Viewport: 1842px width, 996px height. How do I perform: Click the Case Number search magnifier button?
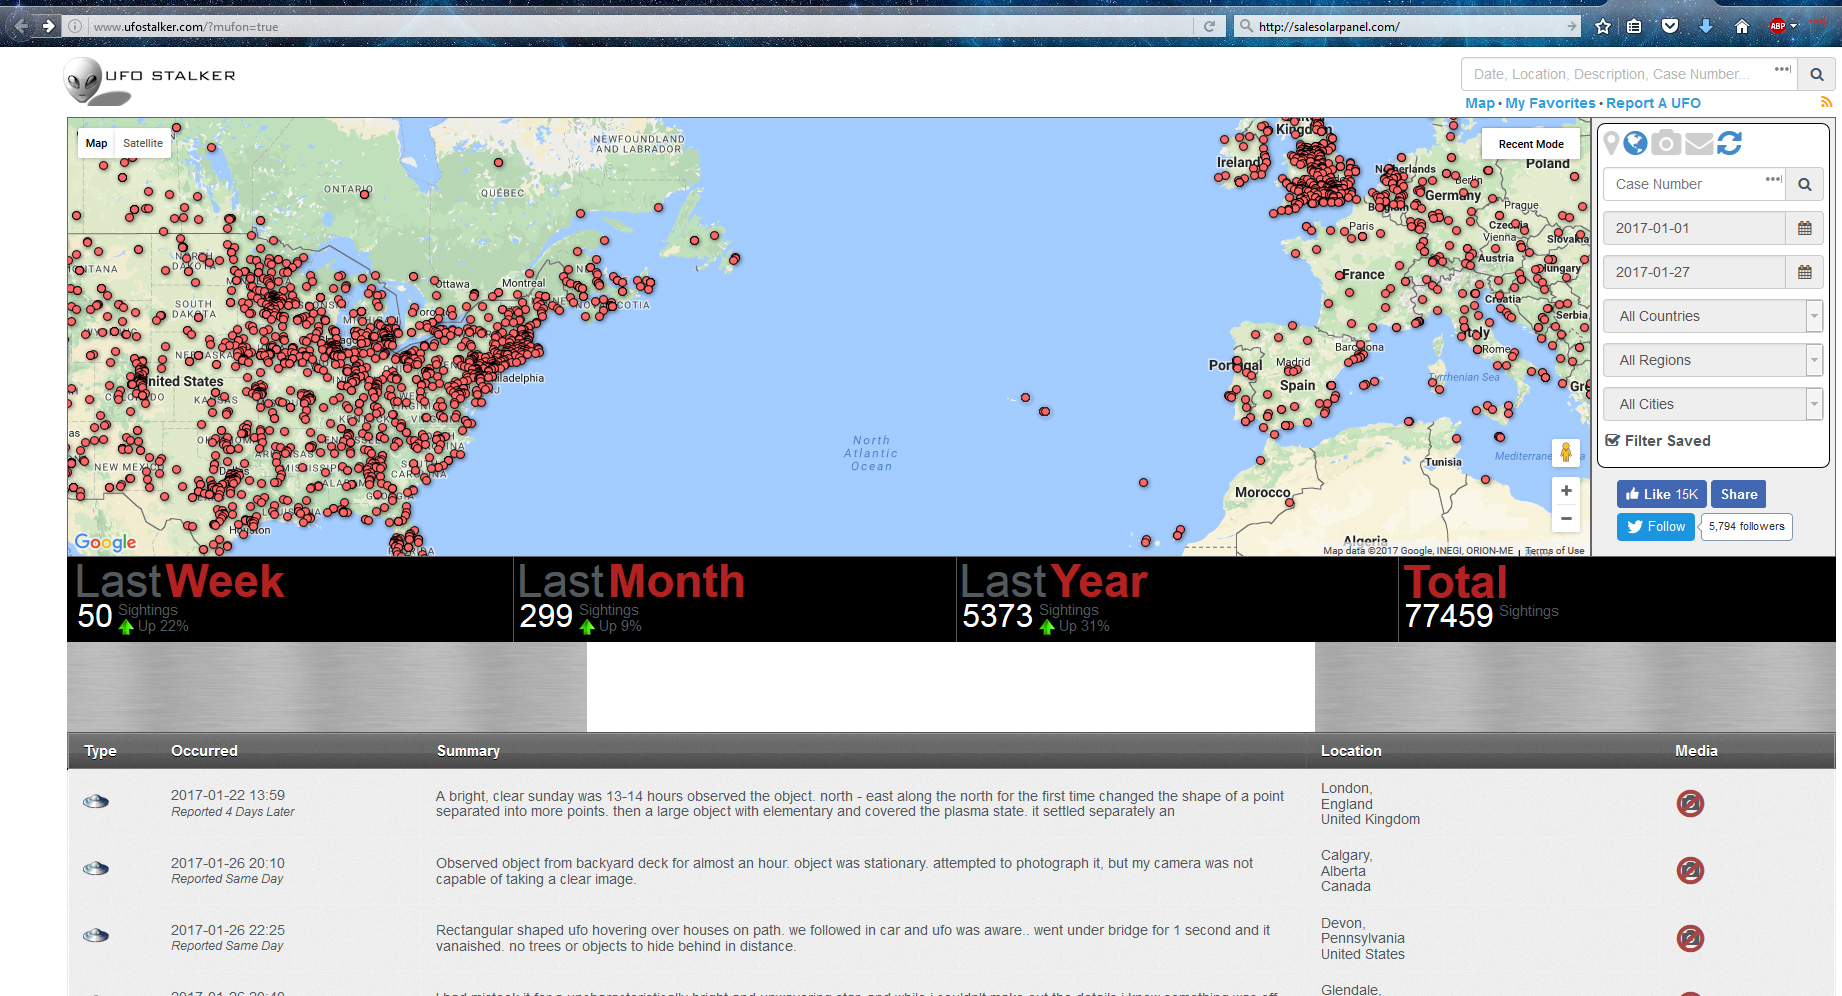[x=1804, y=184]
